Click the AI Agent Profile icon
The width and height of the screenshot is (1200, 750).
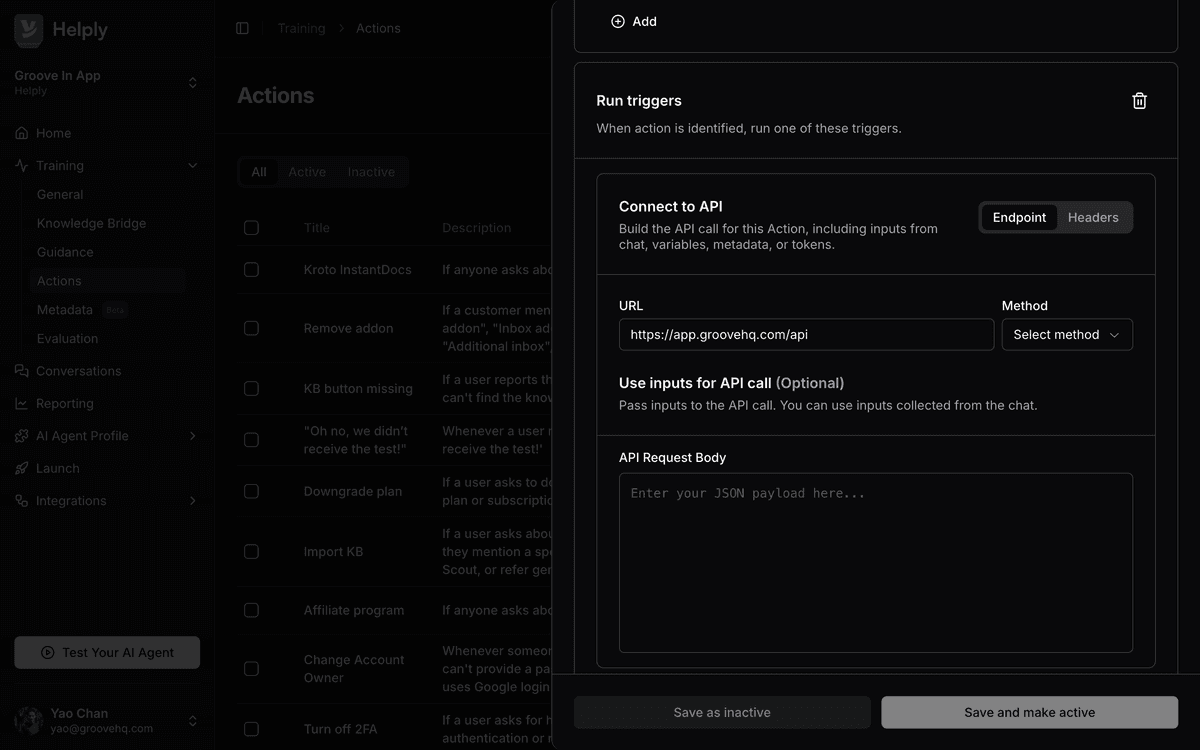22,436
